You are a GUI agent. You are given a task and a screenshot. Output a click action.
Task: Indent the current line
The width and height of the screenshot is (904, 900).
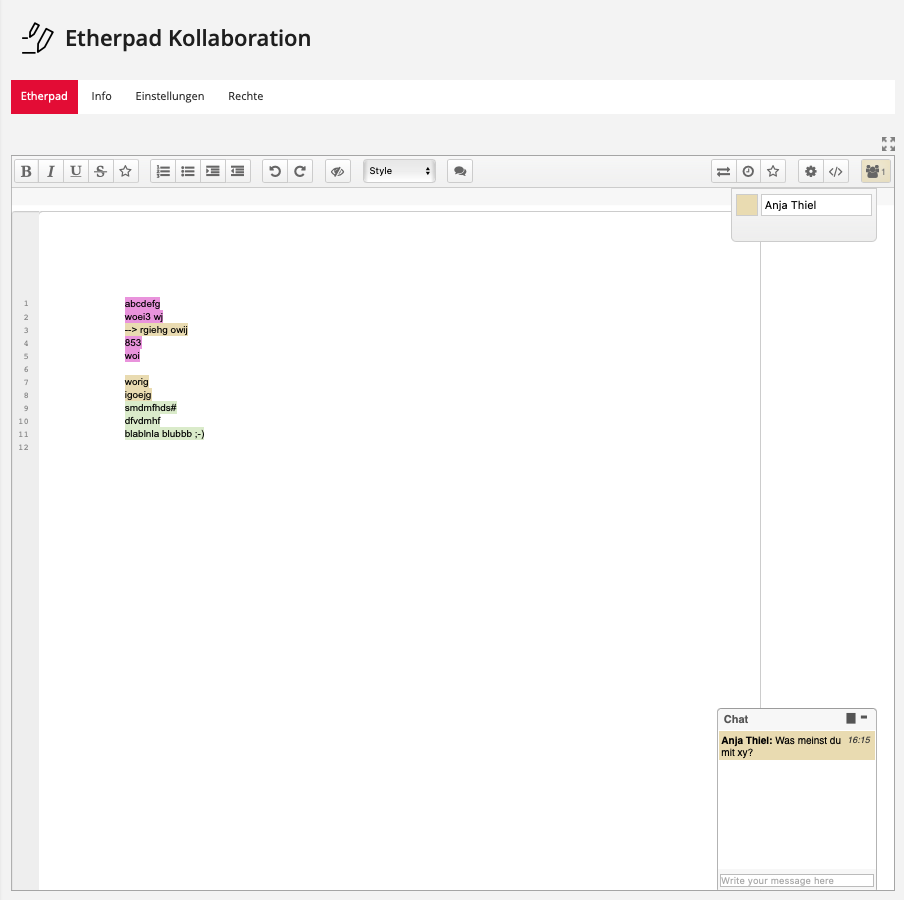tap(212, 171)
